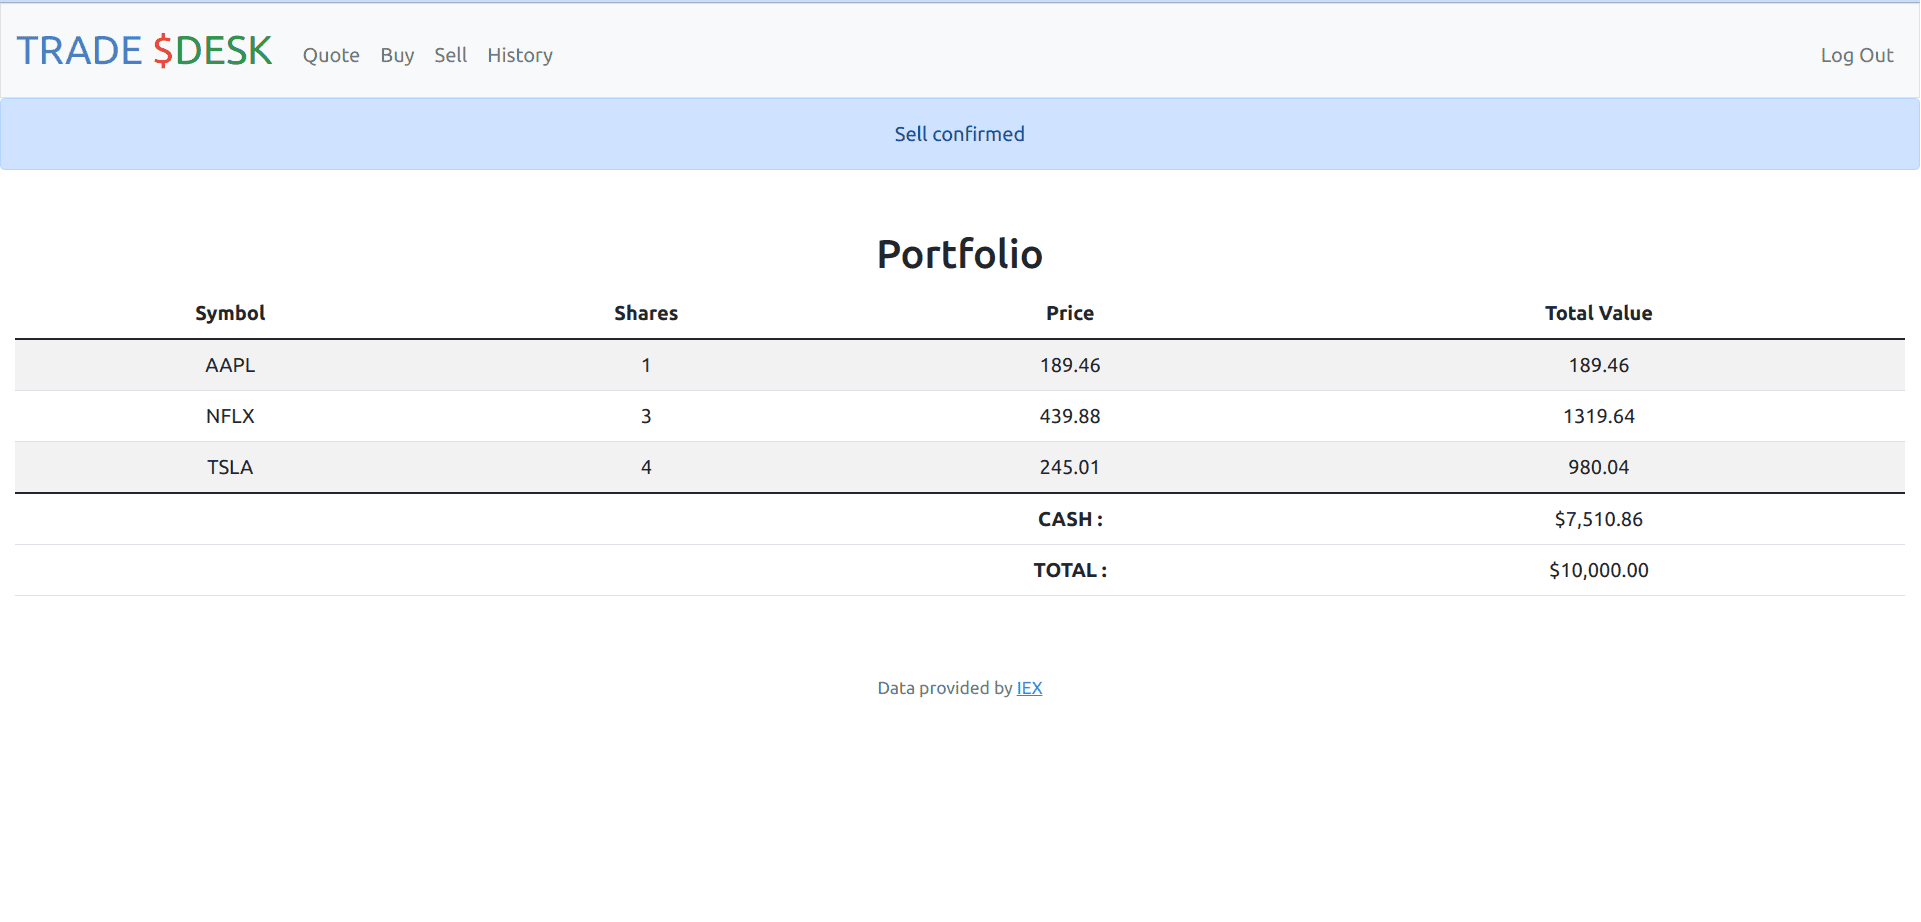The image size is (1921, 922).
Task: Click the NFLX total value 1319.64
Action: [x=1598, y=416]
